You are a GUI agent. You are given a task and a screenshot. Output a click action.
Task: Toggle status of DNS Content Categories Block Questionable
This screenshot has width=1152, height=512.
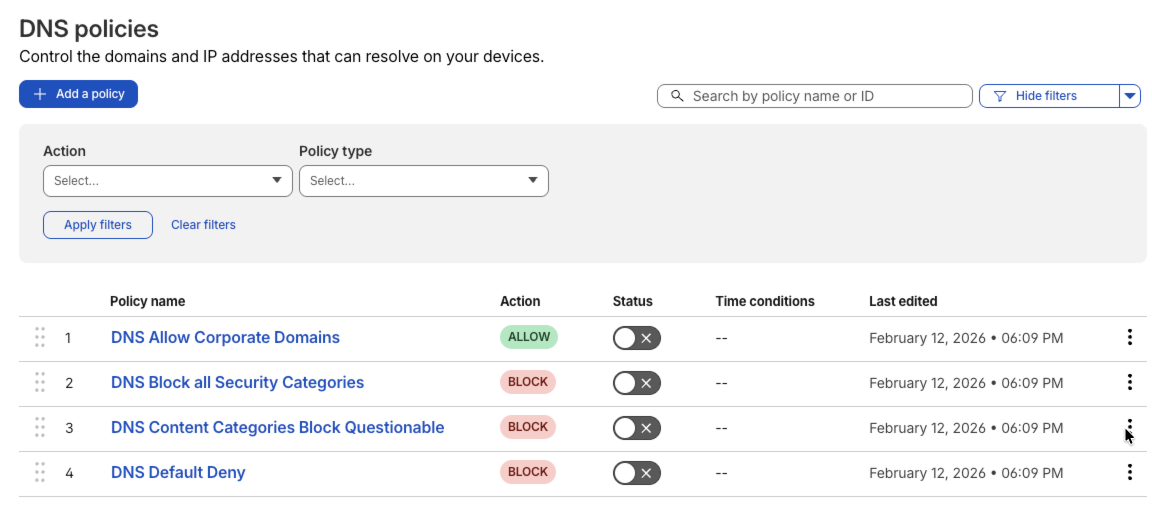coord(636,428)
